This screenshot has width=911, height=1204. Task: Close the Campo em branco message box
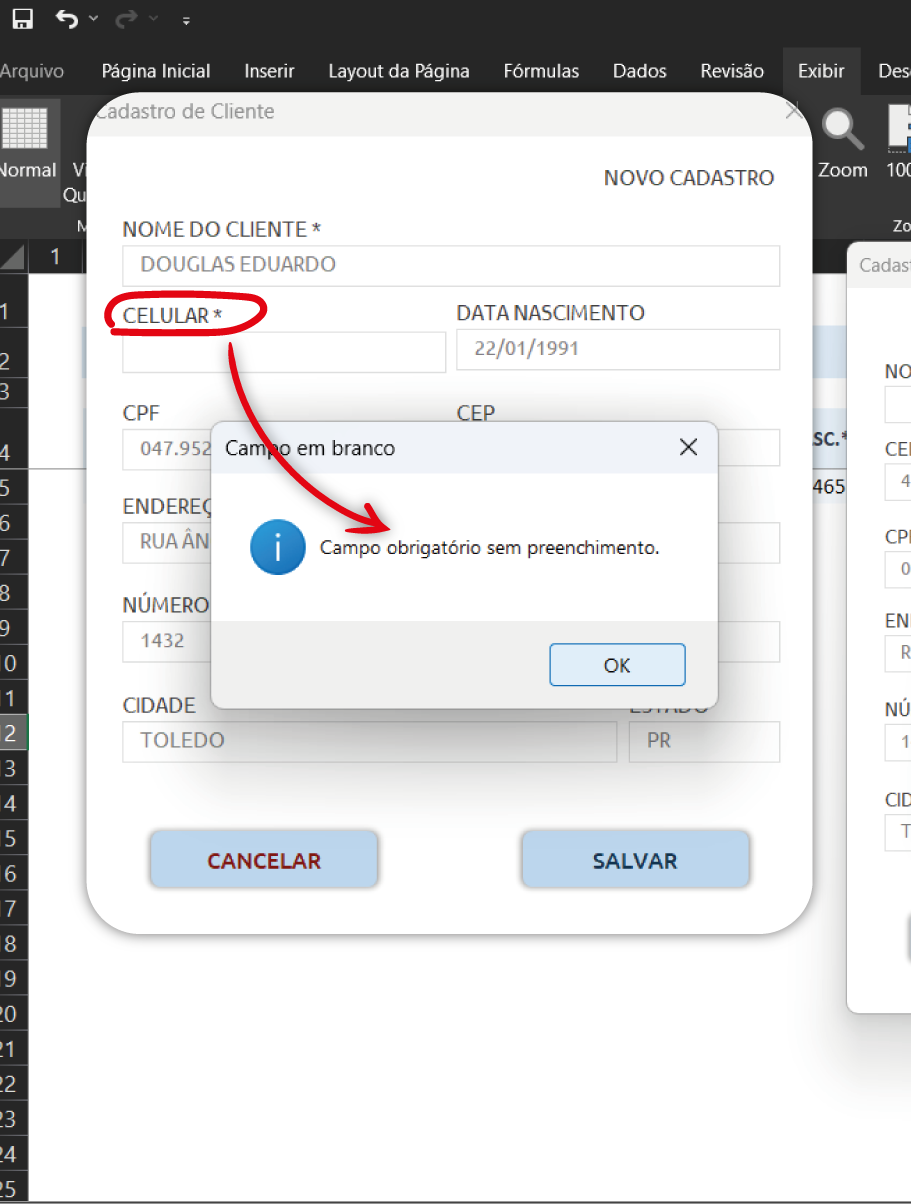(x=688, y=447)
